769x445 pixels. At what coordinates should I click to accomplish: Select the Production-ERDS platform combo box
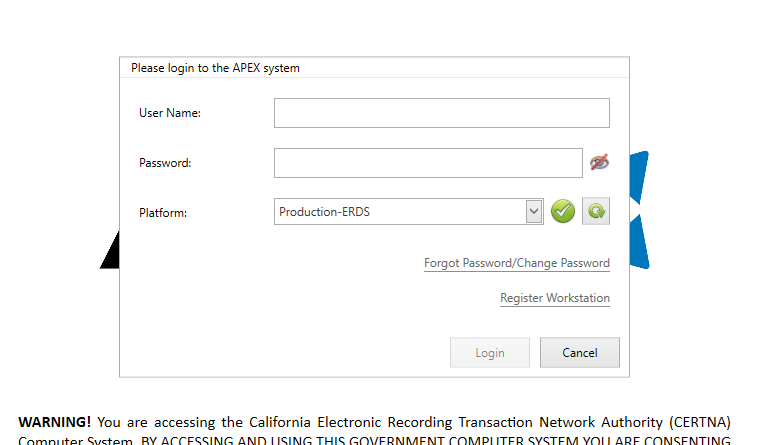(x=400, y=211)
